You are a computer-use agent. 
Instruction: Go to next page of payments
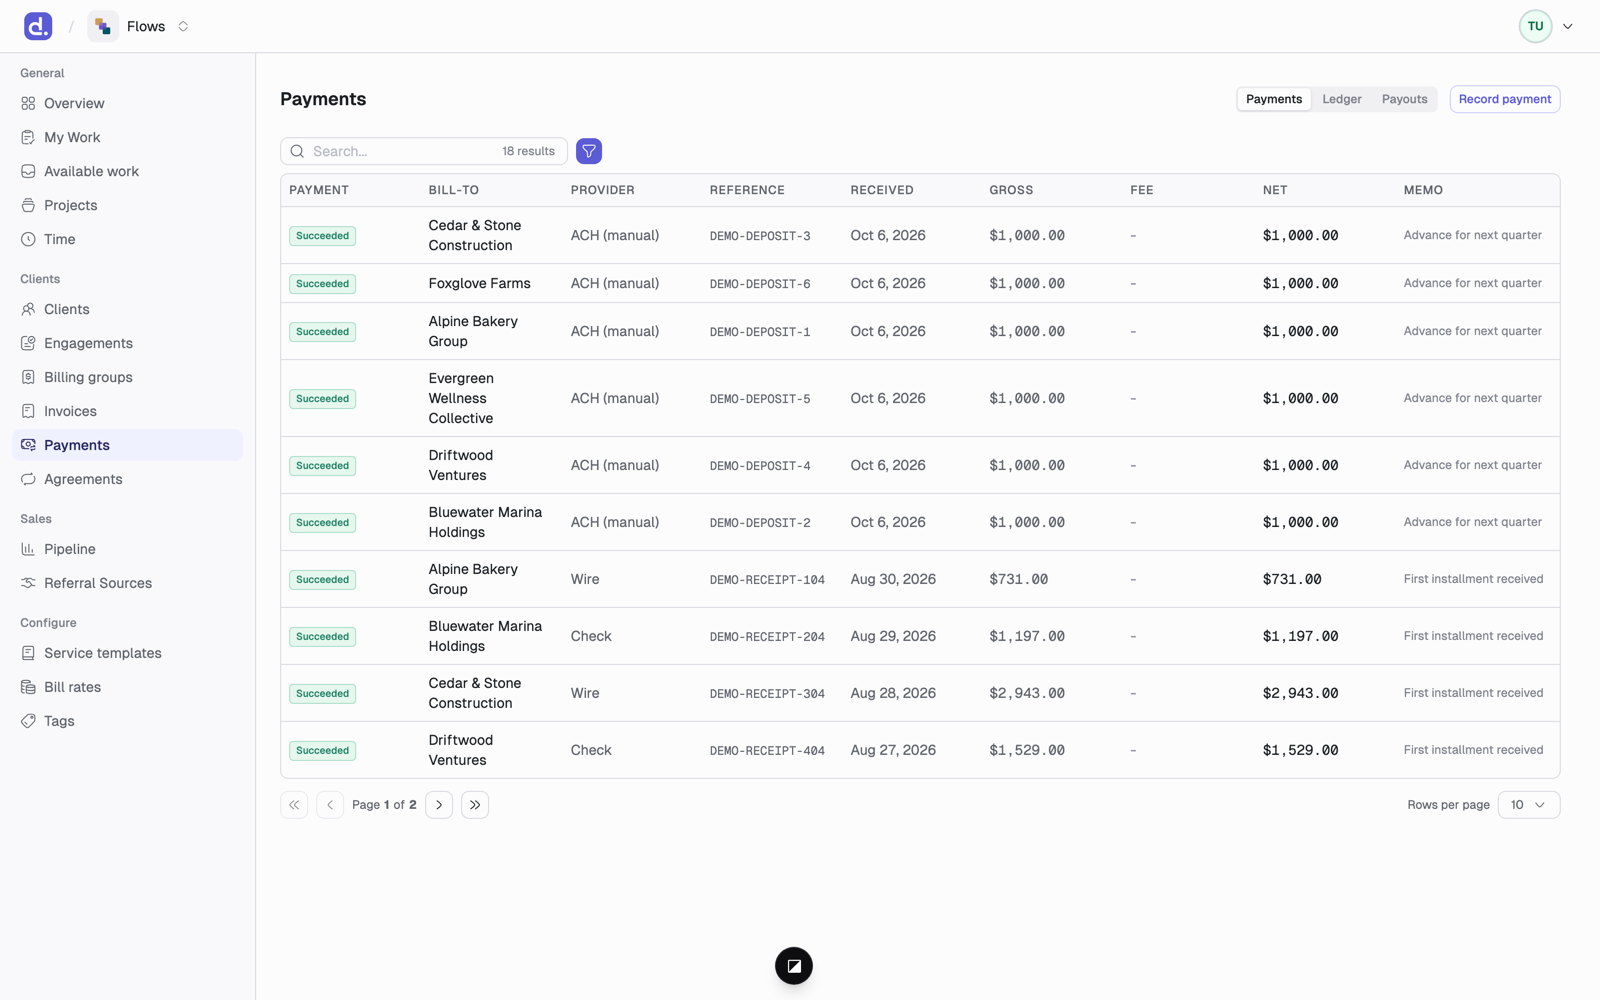(x=439, y=805)
